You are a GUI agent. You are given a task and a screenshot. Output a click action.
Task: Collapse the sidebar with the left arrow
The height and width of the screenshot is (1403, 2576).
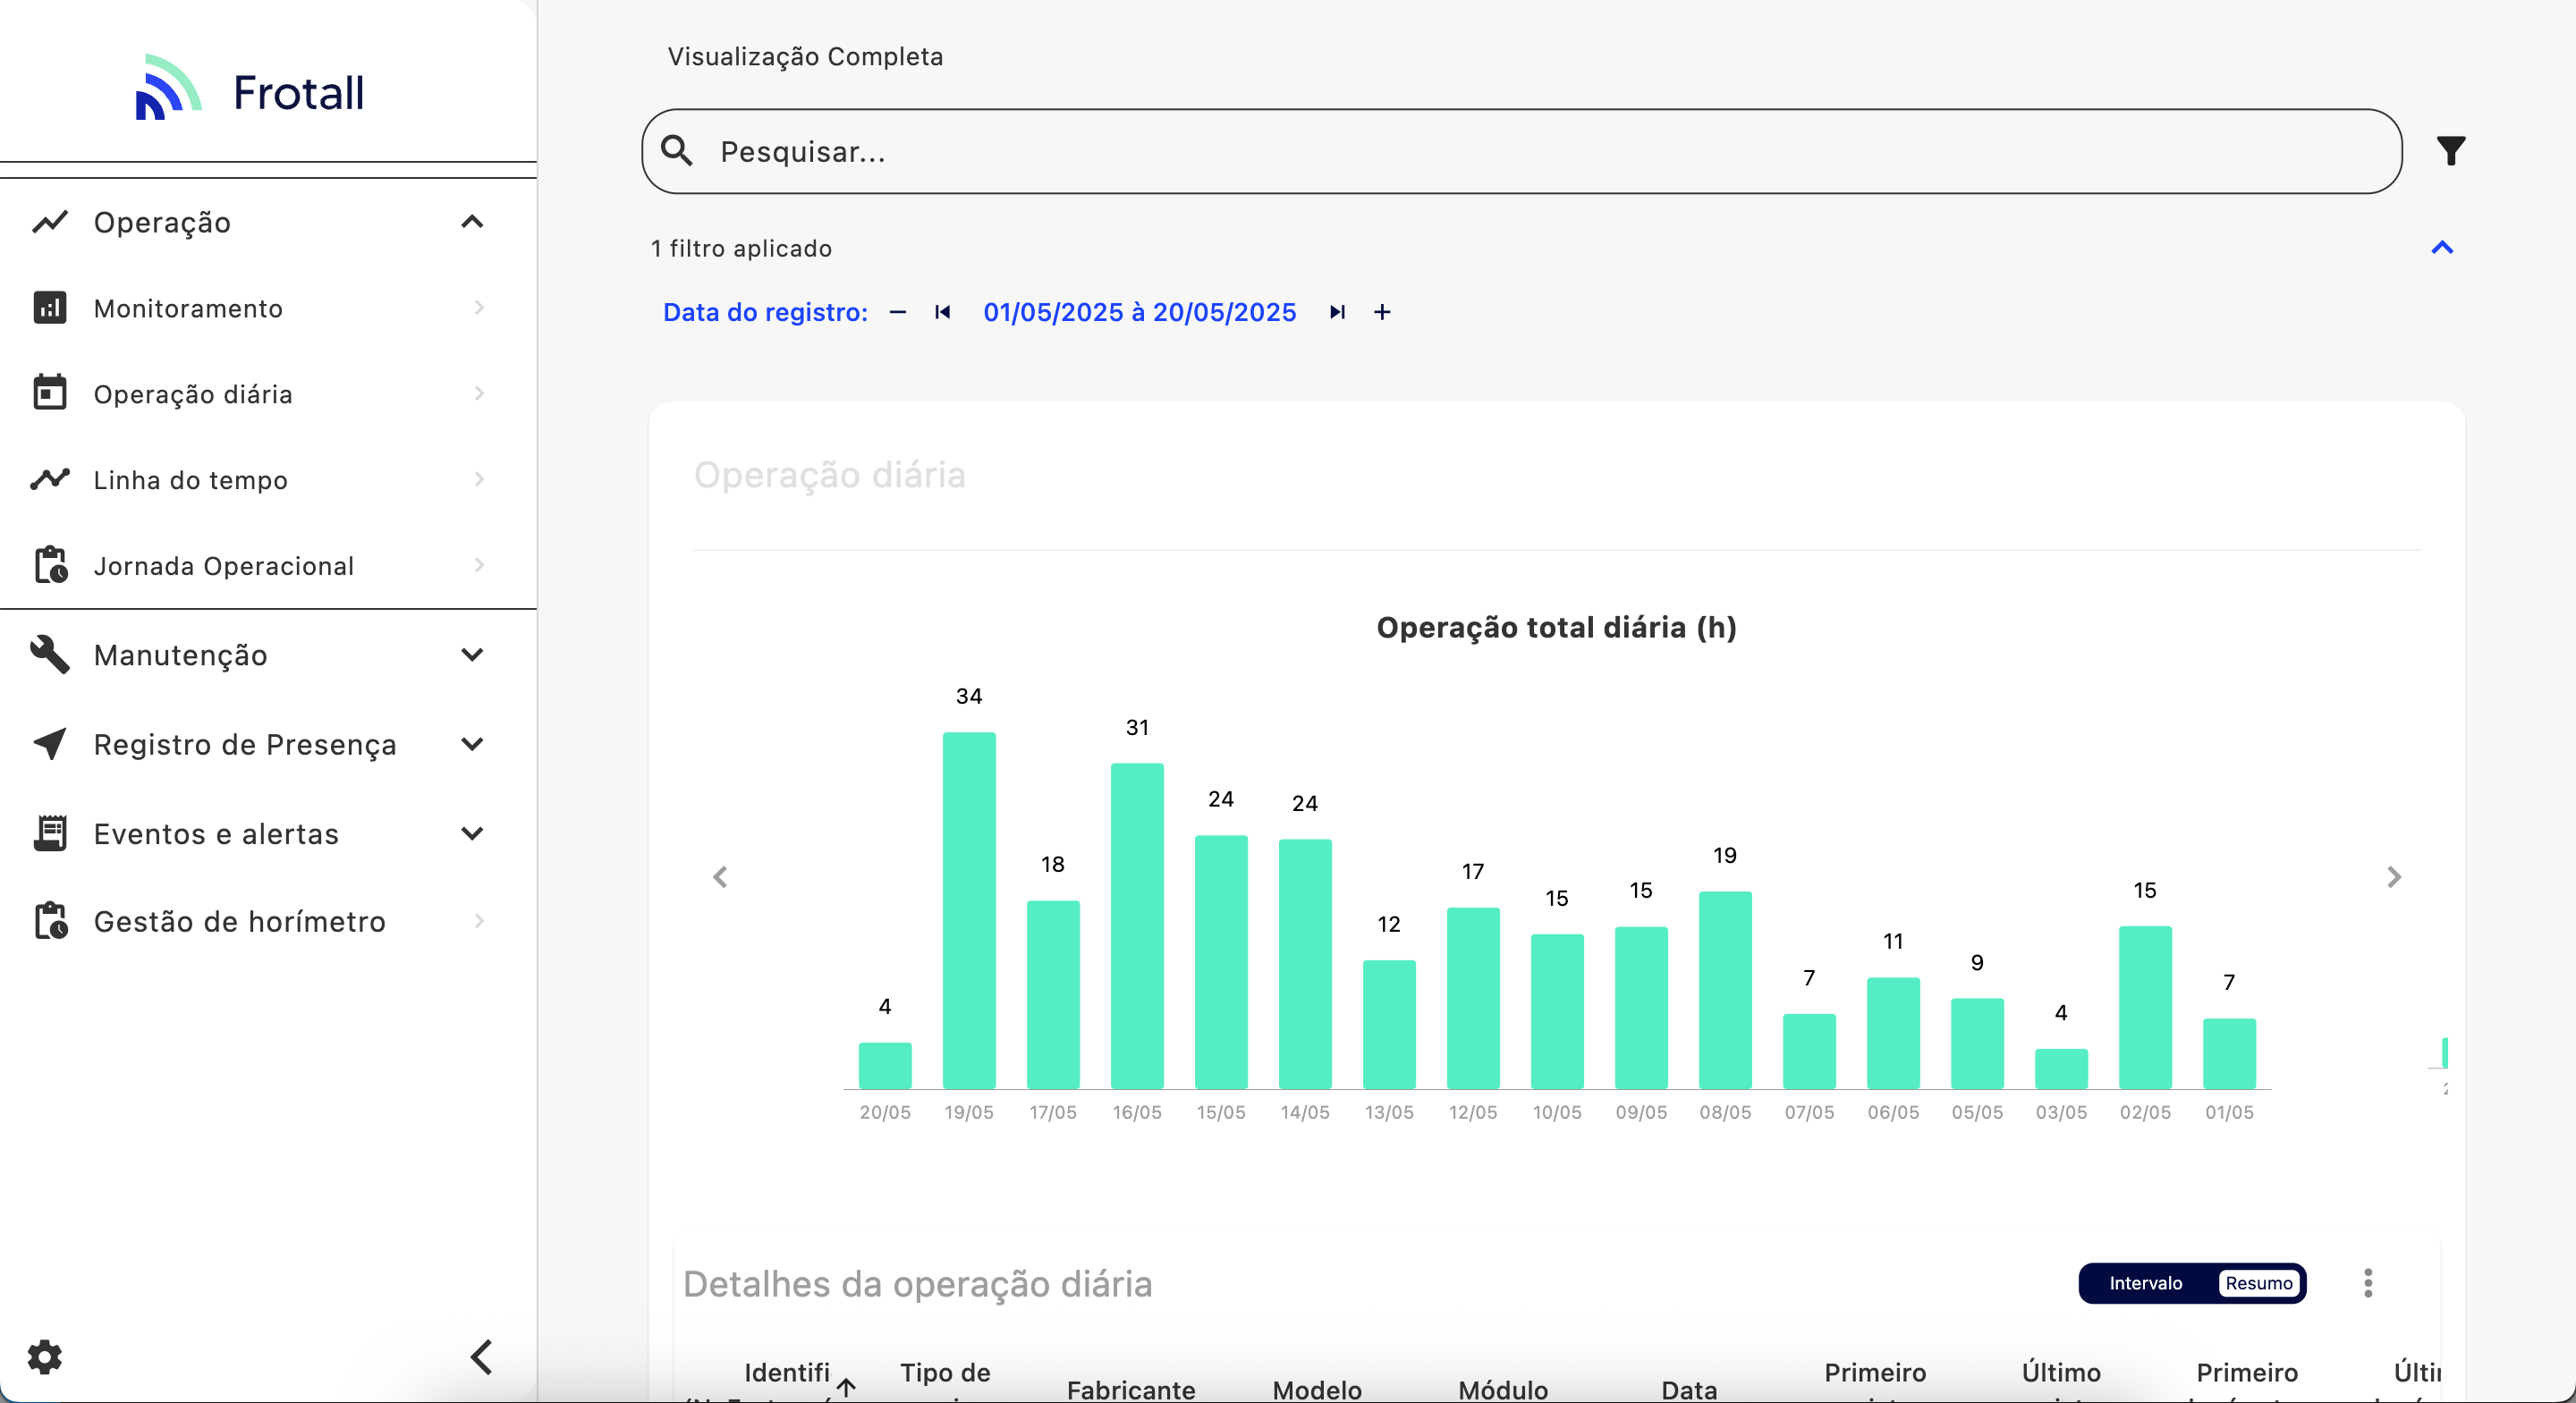pyautogui.click(x=482, y=1357)
